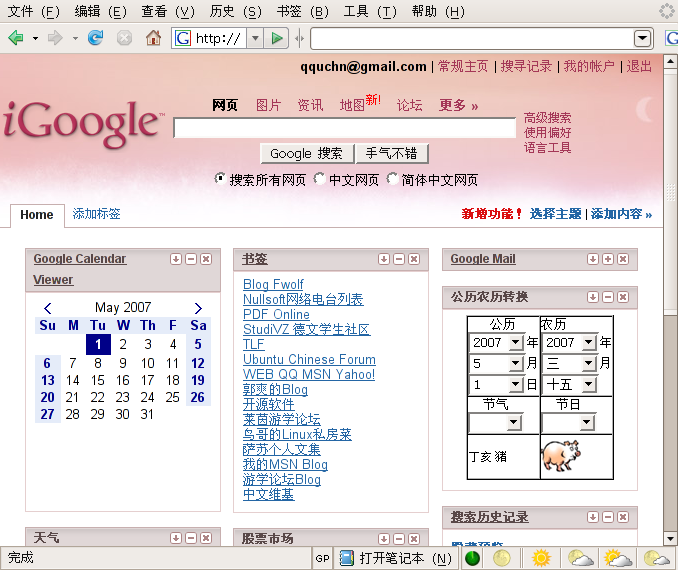Delete the 书签 gadget with its X icon

(414, 259)
